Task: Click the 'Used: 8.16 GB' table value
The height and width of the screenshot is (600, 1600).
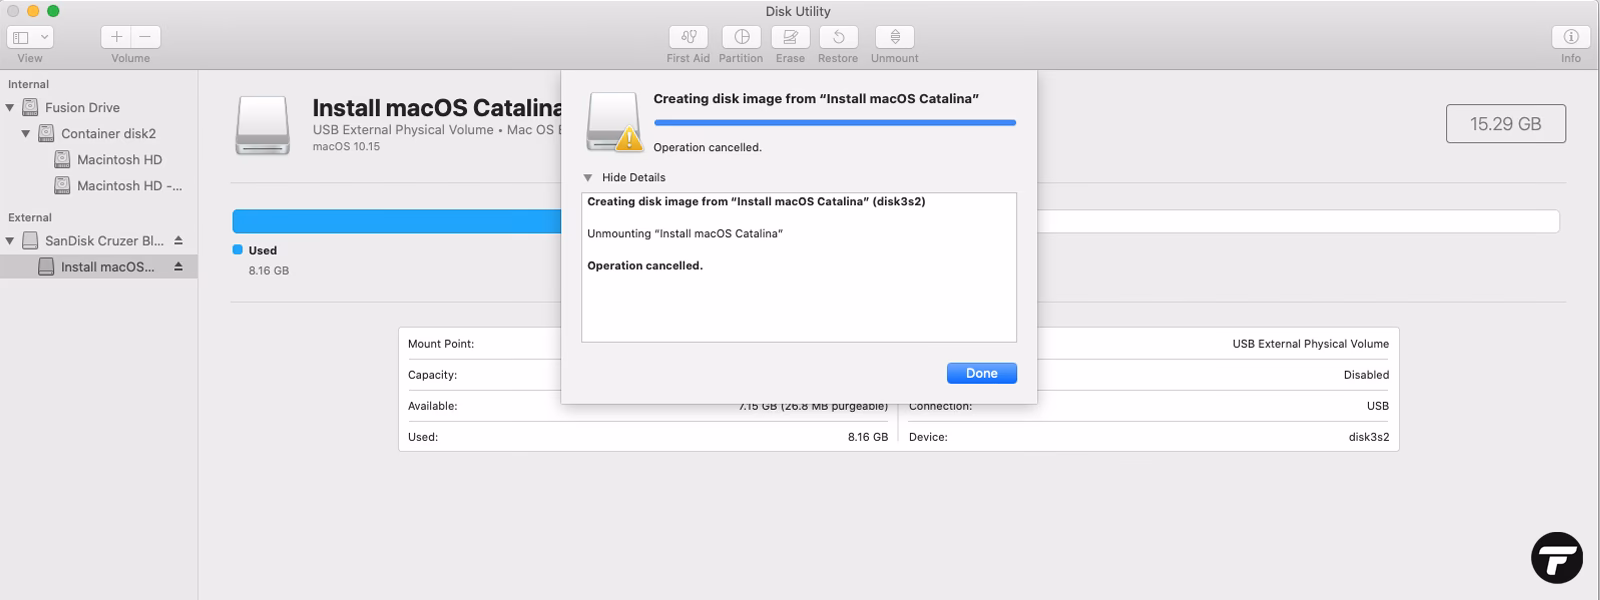Action: tap(867, 437)
